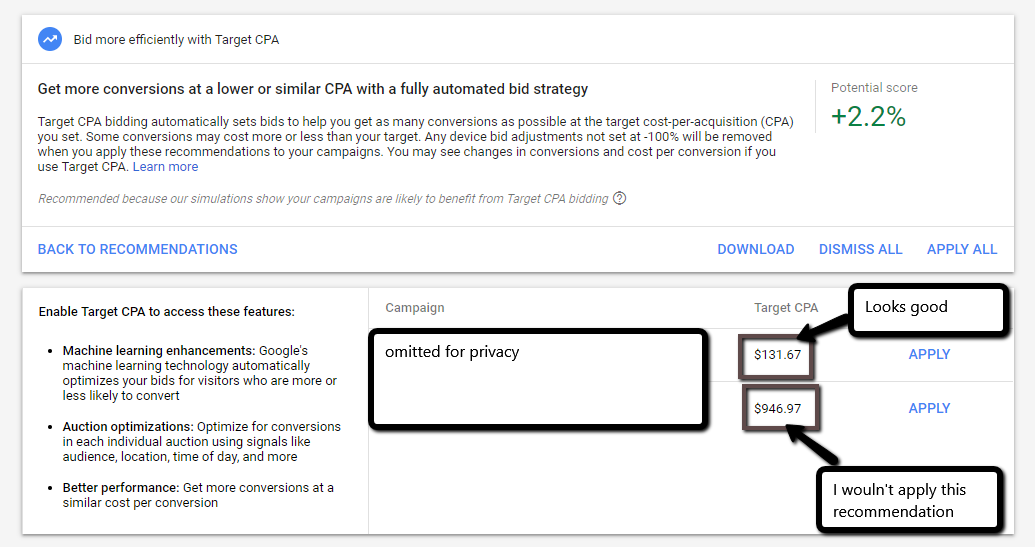
Task: Click the +2.2% potential score
Action: 868,117
